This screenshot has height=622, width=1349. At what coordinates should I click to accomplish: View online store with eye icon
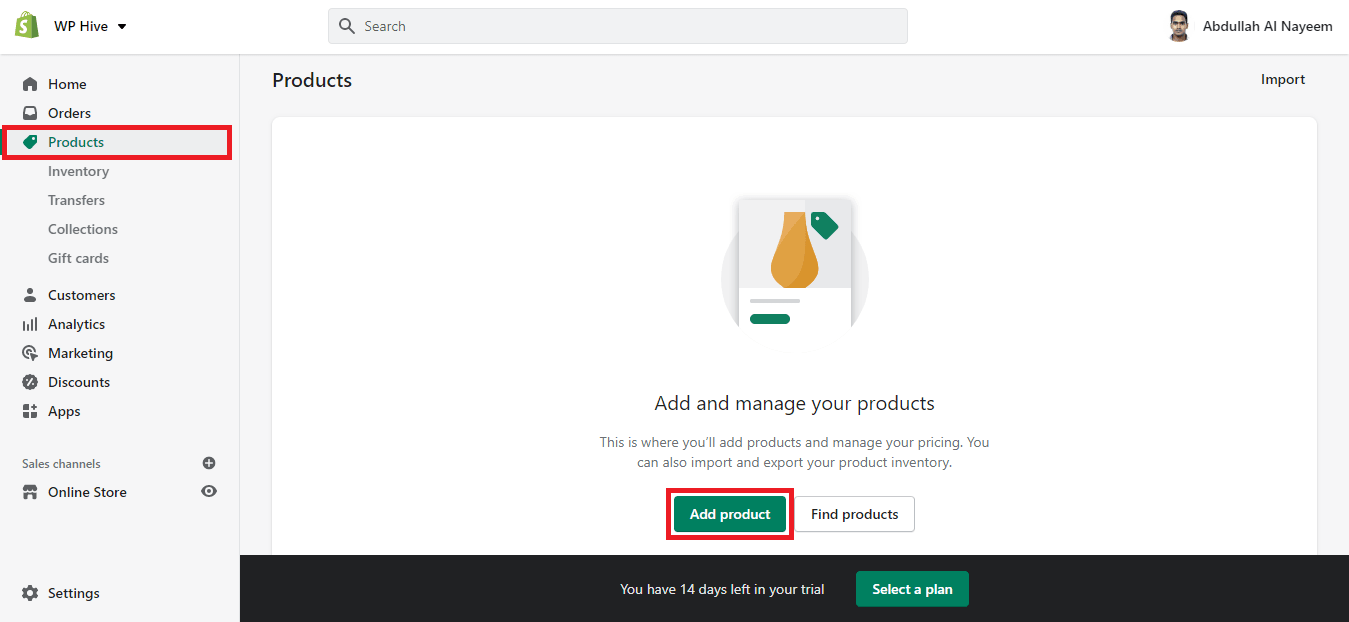tap(209, 491)
